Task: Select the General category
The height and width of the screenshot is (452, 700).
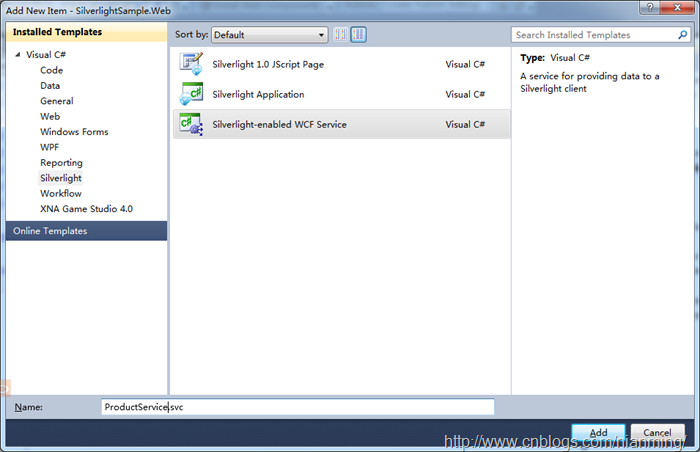Action: coord(57,101)
